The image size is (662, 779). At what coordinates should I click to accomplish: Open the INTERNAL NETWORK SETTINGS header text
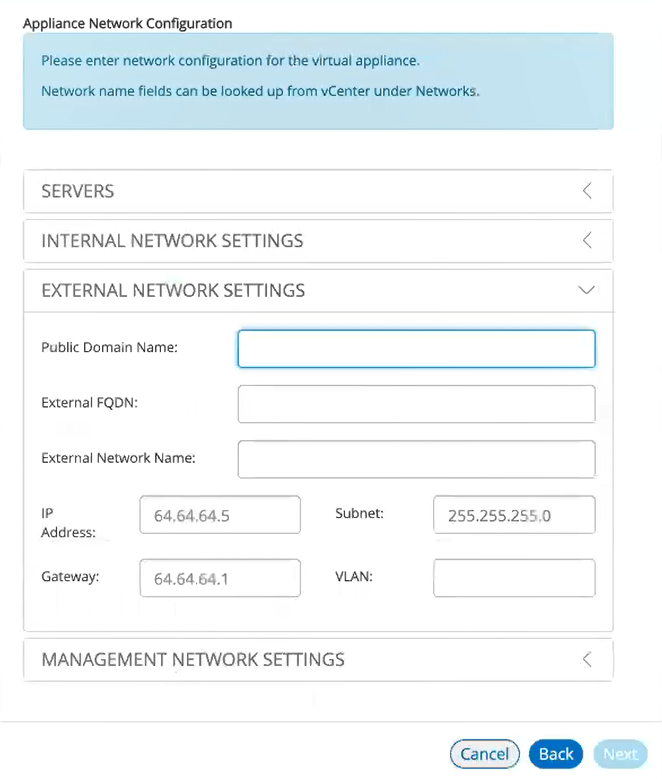pos(172,240)
